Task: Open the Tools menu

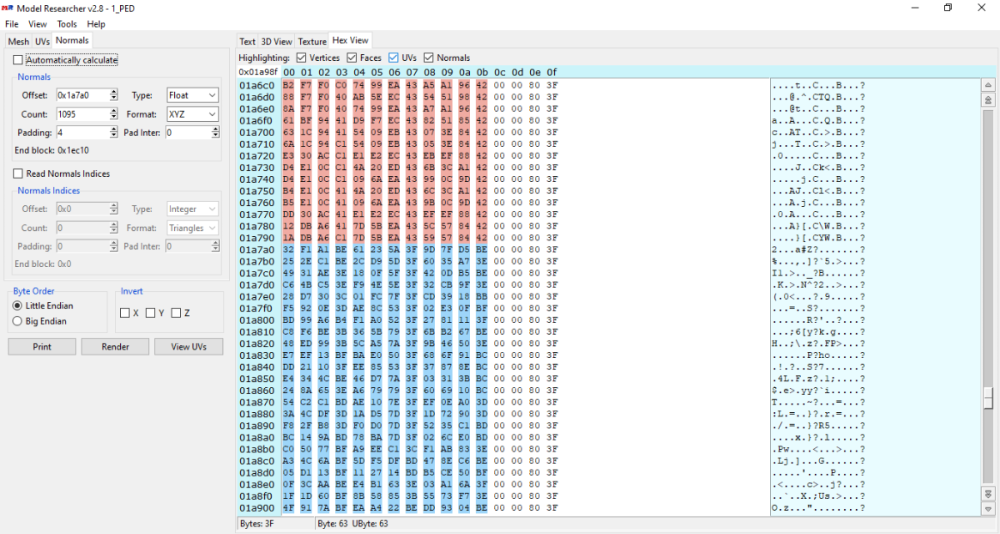Action: 67,24
